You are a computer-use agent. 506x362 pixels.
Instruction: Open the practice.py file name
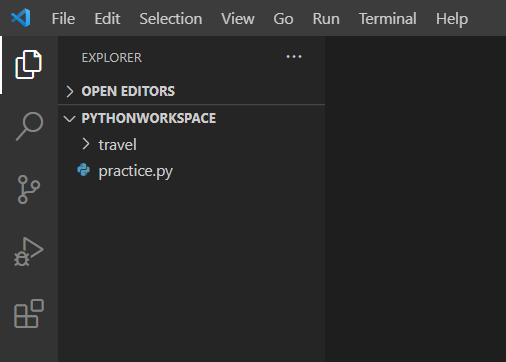point(136,171)
